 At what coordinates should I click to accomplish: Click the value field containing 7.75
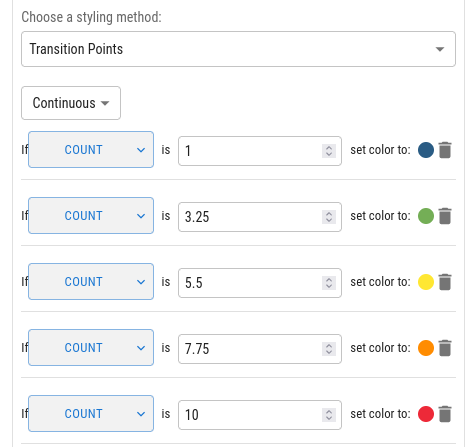260,349
